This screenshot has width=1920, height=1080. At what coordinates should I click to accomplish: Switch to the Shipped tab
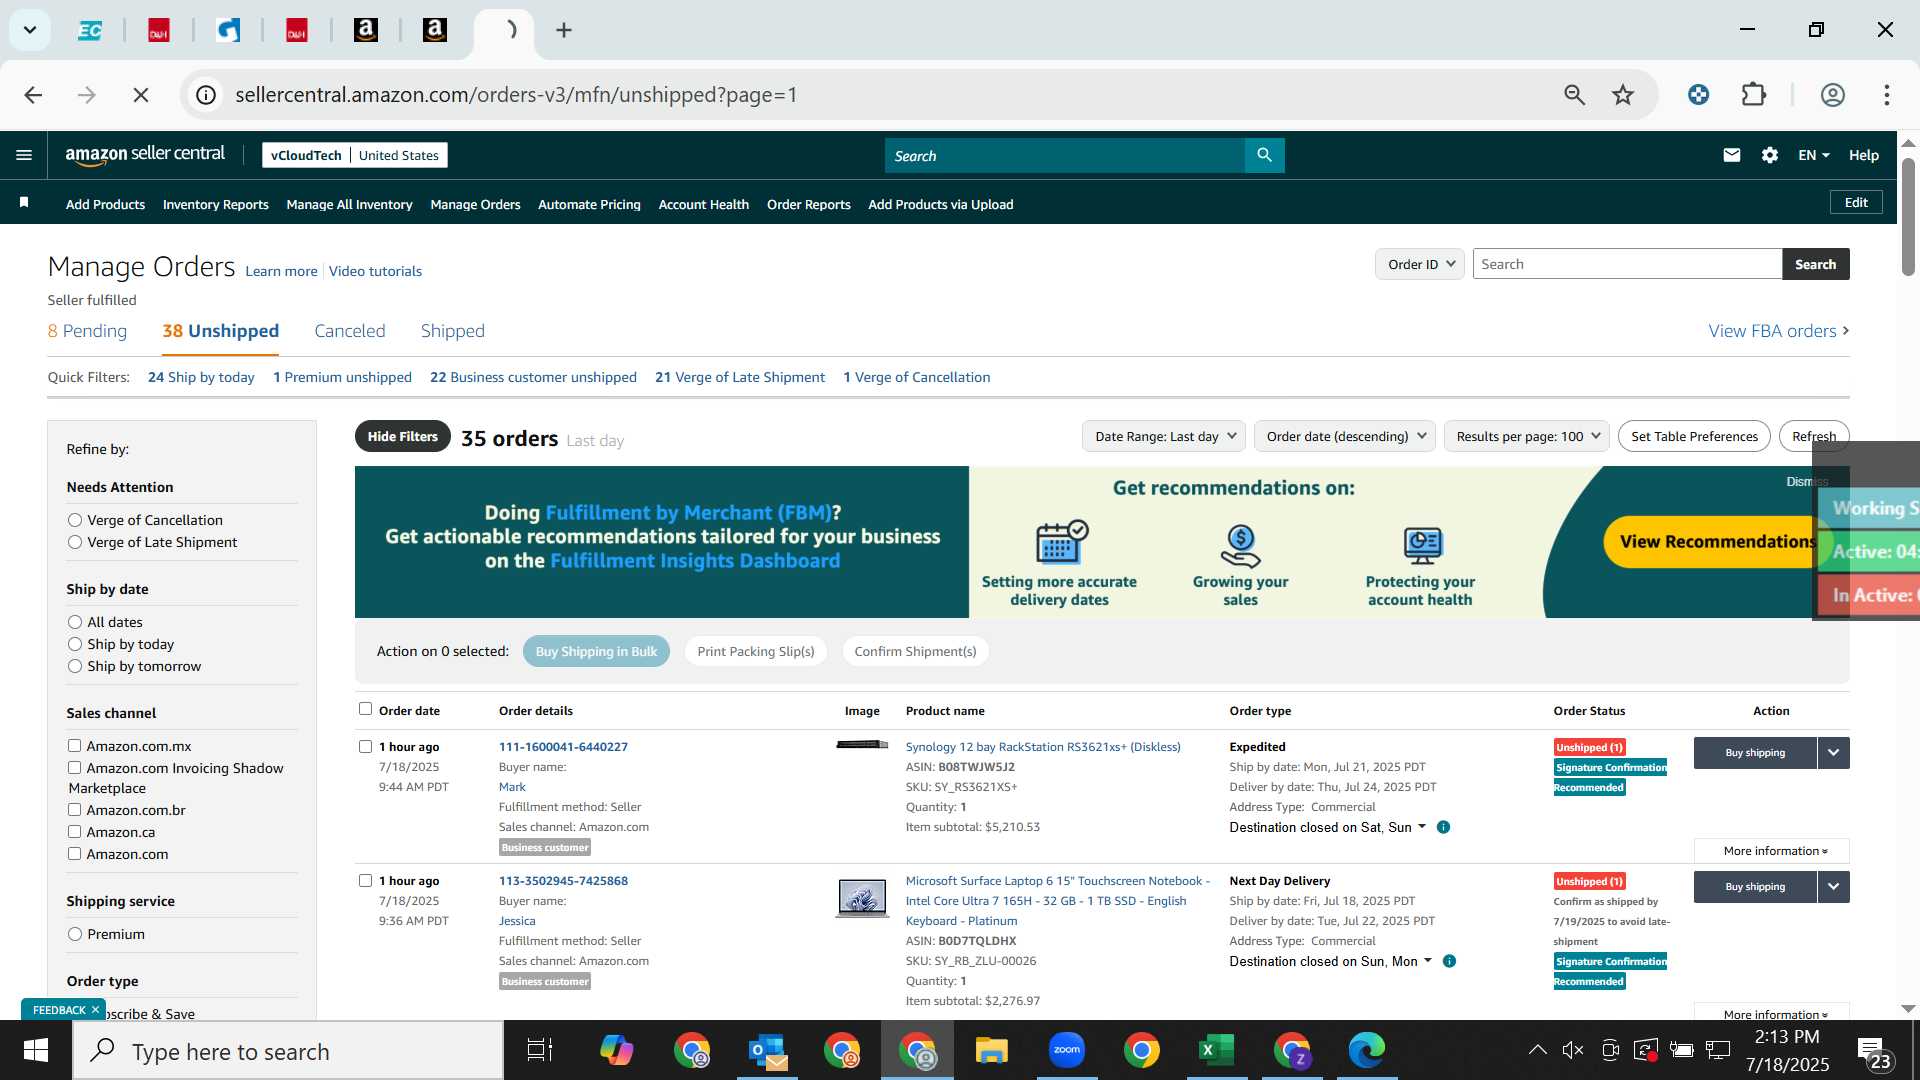click(x=453, y=331)
